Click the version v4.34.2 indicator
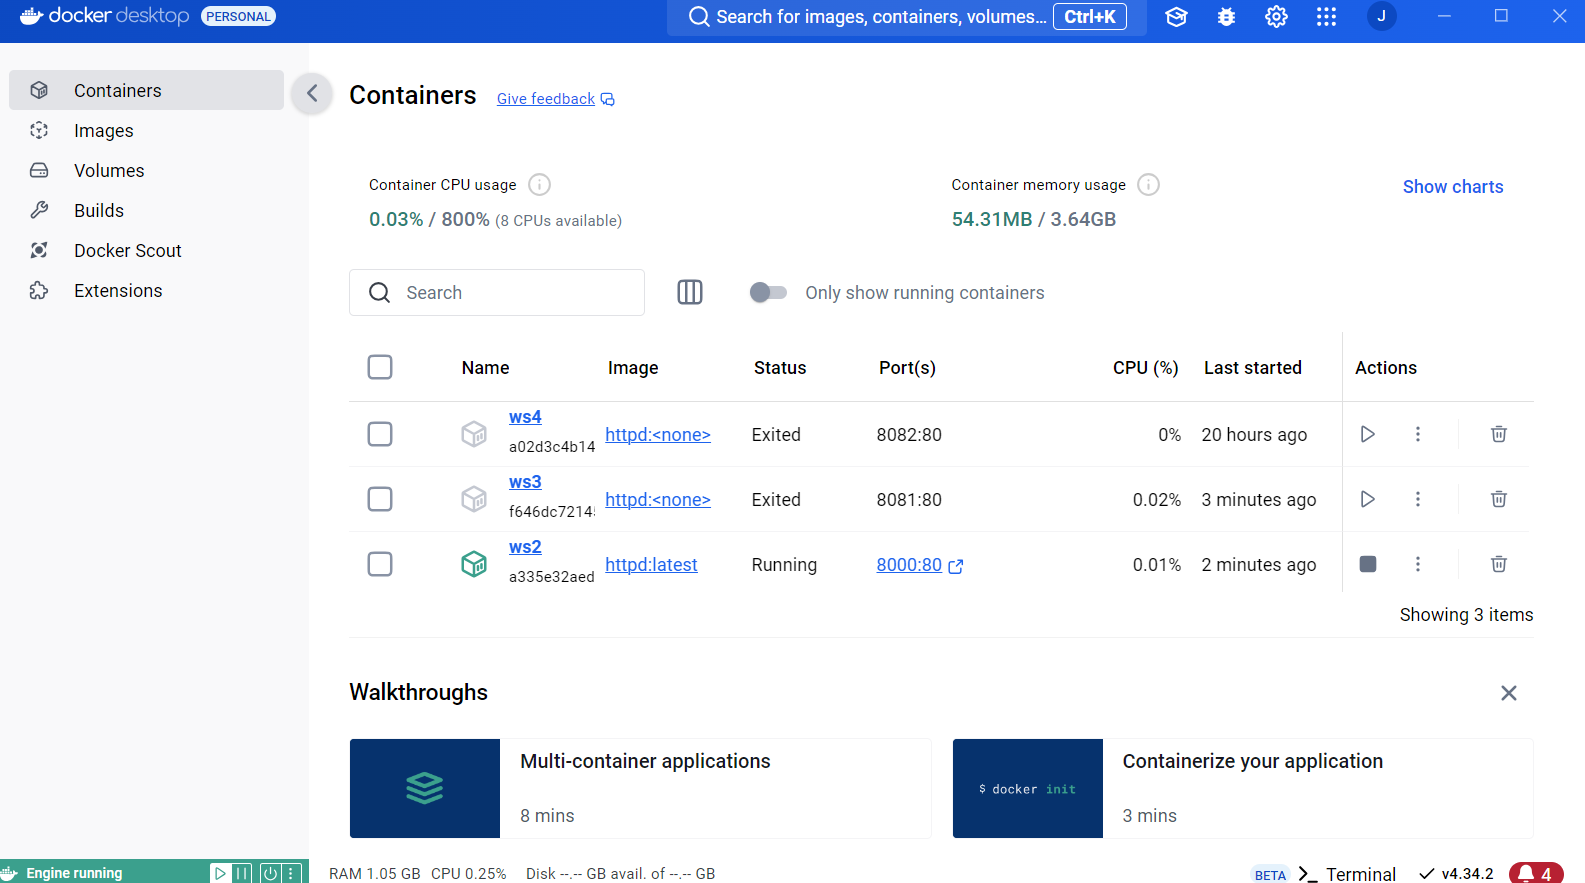 click(x=1456, y=874)
